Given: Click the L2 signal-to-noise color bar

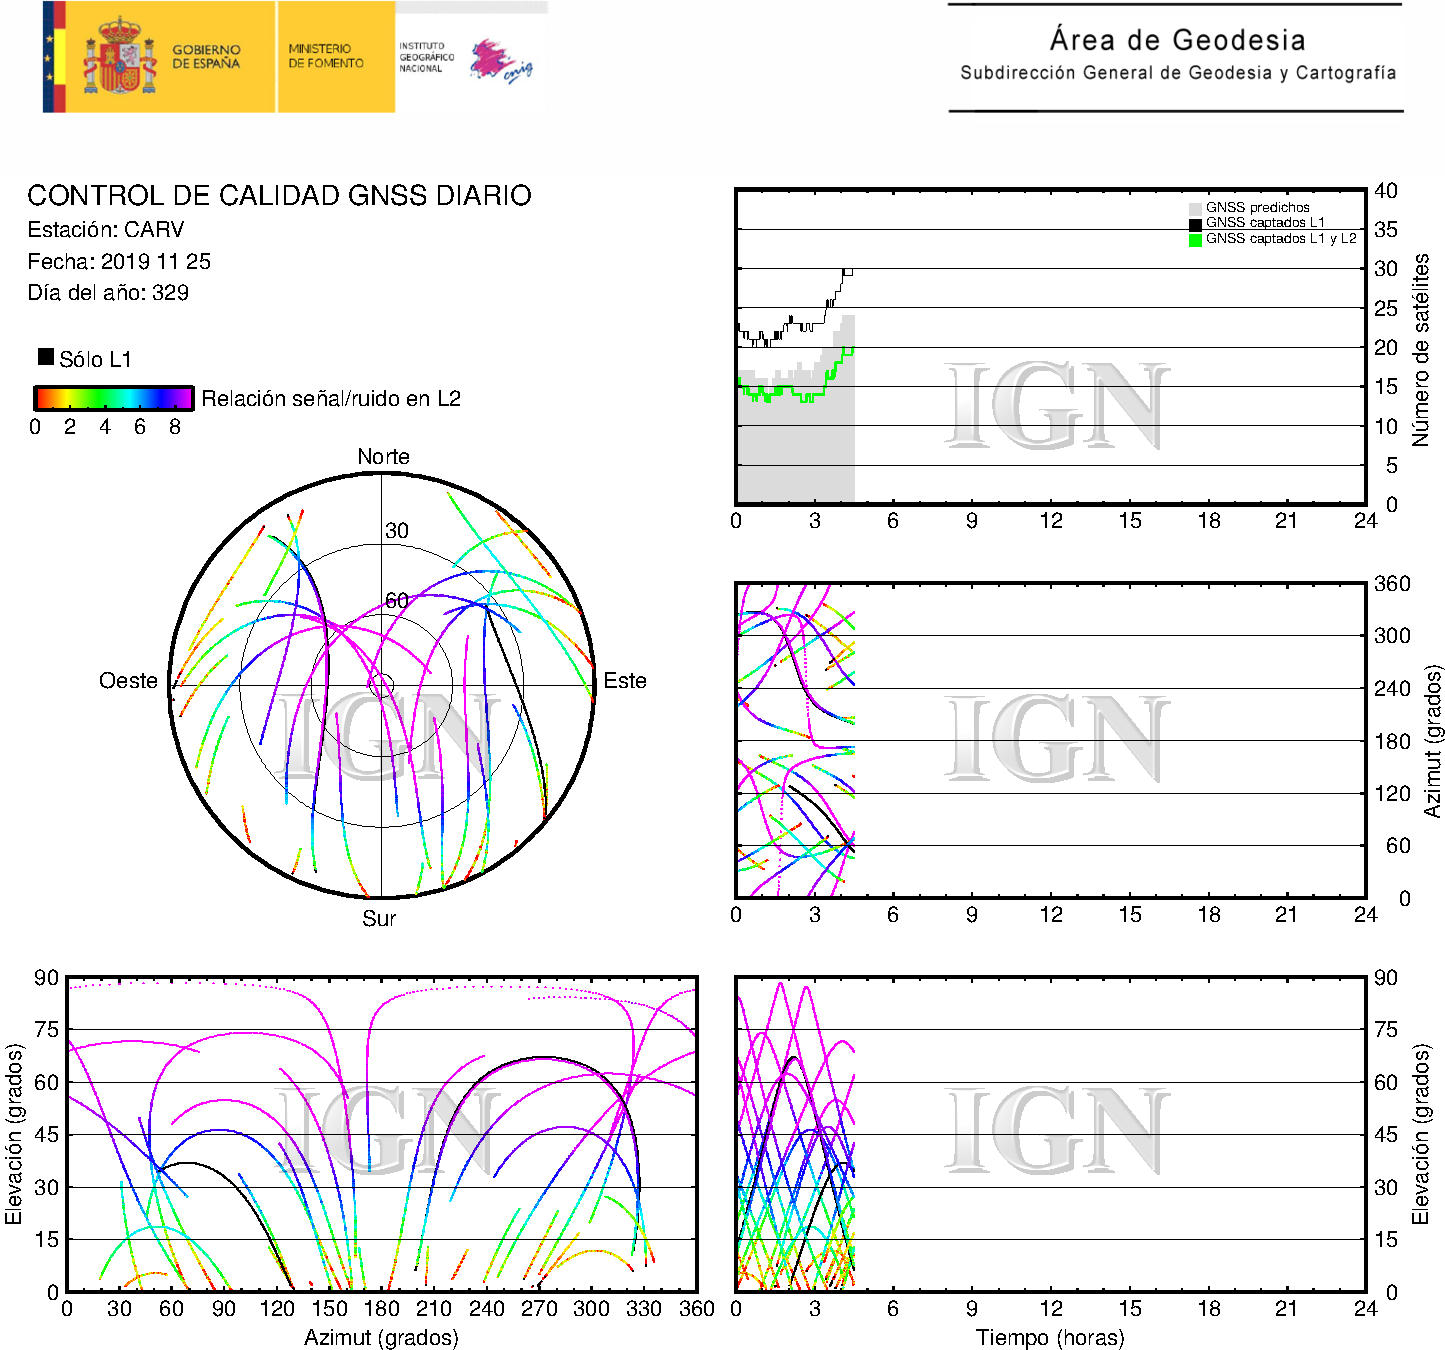Looking at the screenshot, I should tap(113, 398).
